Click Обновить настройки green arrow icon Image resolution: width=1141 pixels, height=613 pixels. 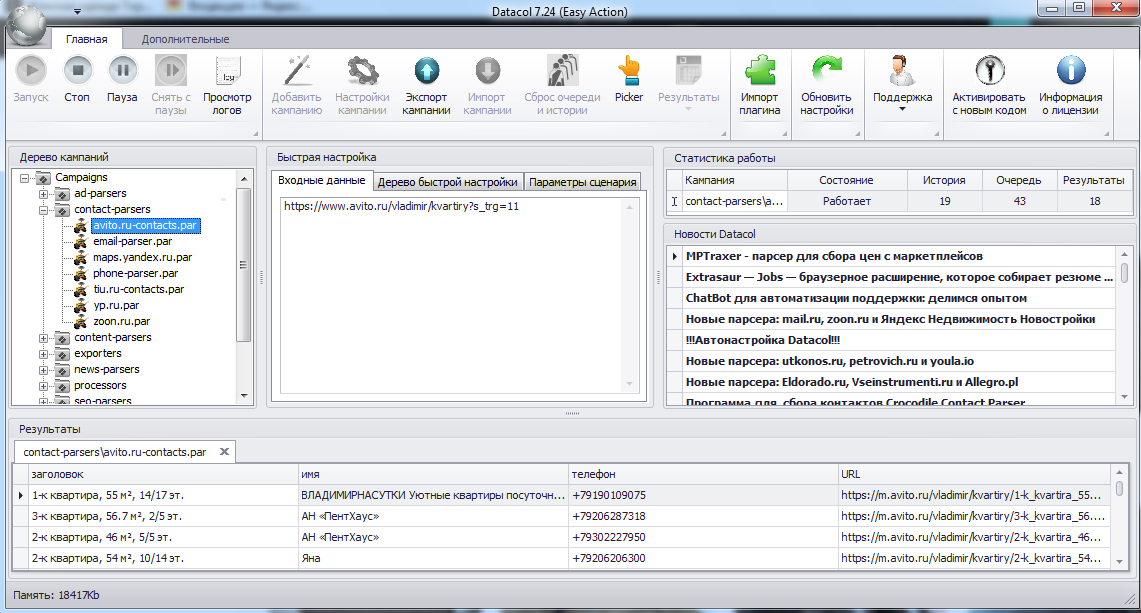(827, 71)
